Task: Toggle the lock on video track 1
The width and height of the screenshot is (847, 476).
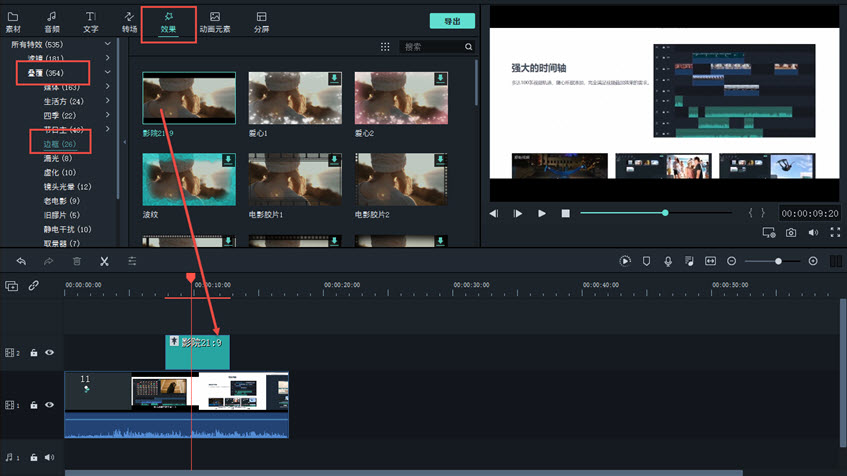Action: [x=34, y=405]
